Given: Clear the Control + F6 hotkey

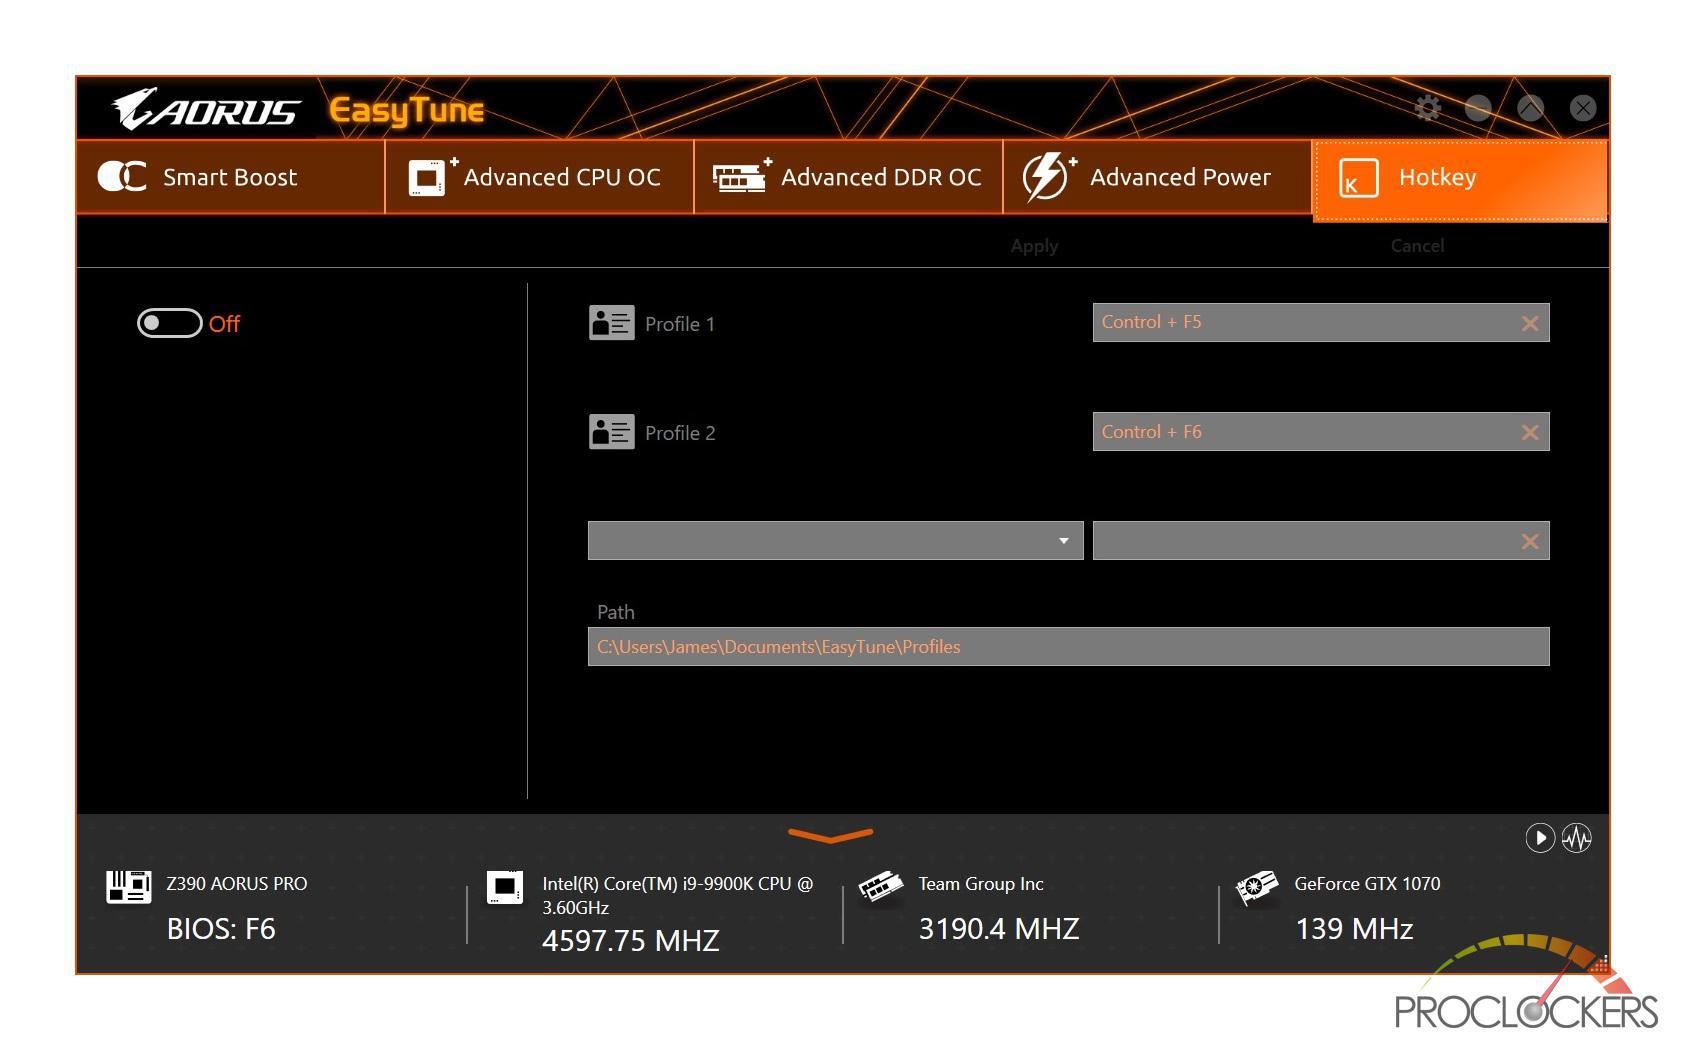Looking at the screenshot, I should (1529, 432).
